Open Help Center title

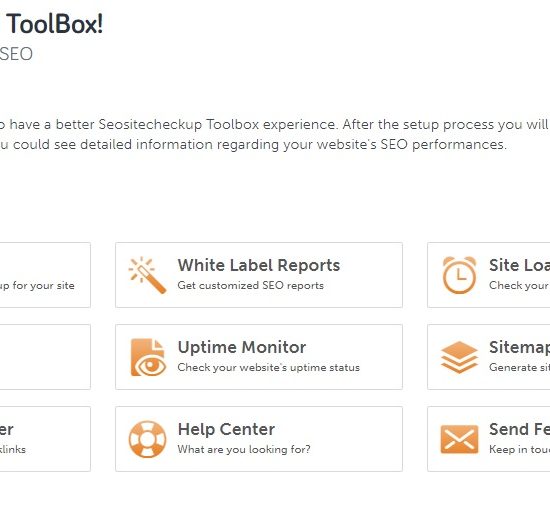pos(226,429)
